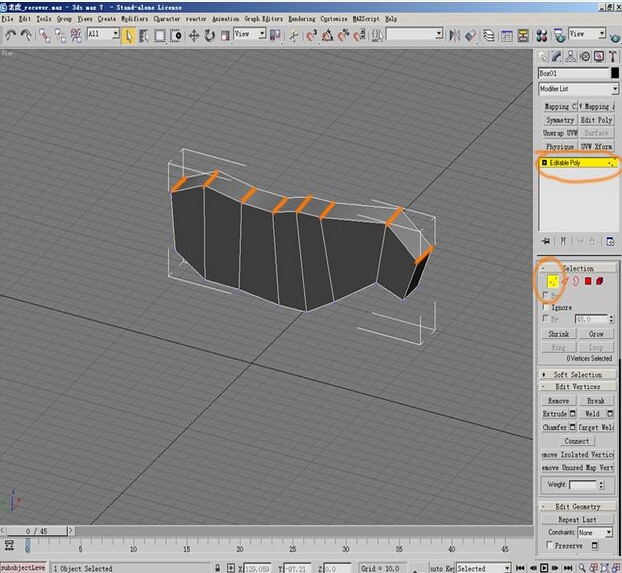The height and width of the screenshot is (573, 622).
Task: Open the Graph Editors menu
Action: point(263,19)
